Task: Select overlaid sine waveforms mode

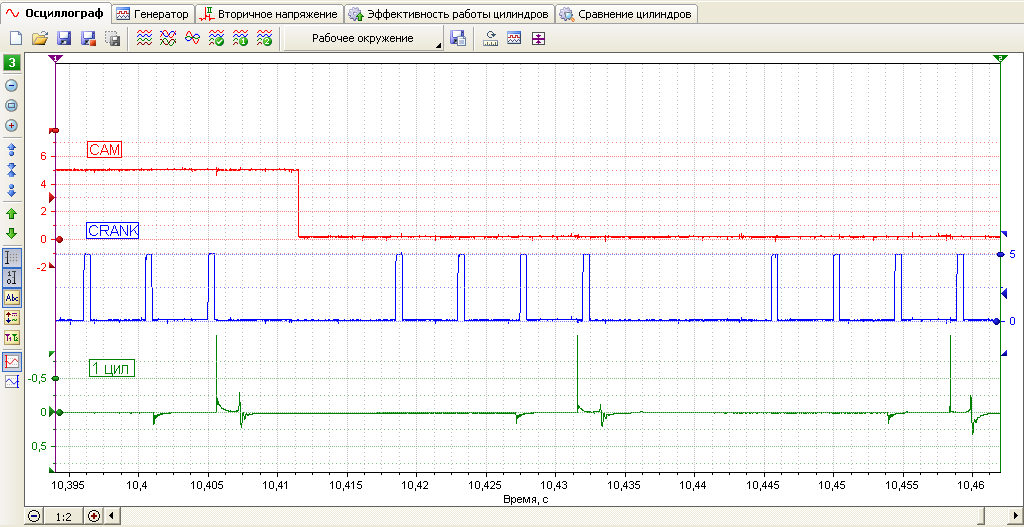Action: 192,39
